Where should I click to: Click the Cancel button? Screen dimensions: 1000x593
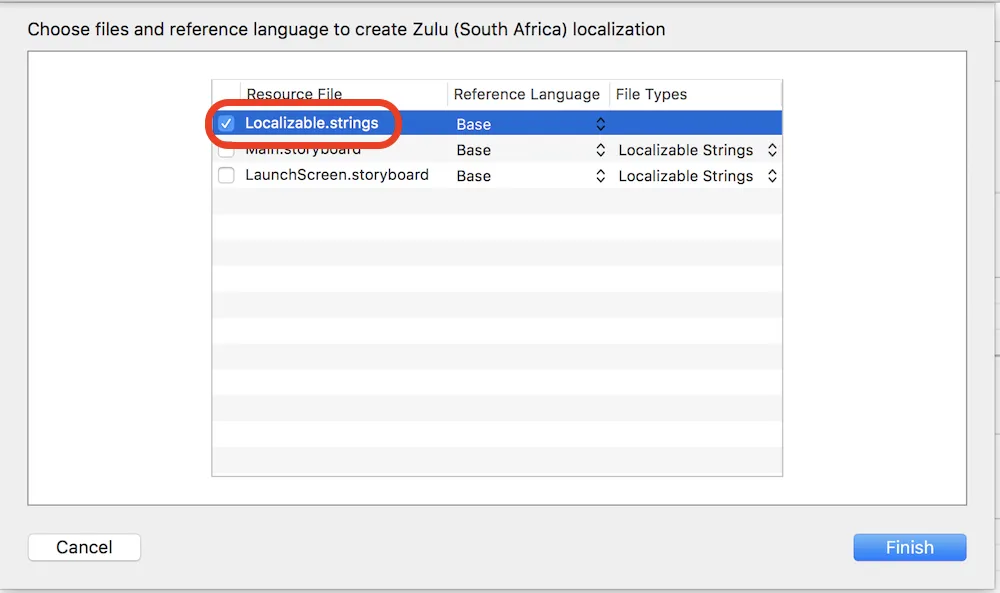coord(84,547)
